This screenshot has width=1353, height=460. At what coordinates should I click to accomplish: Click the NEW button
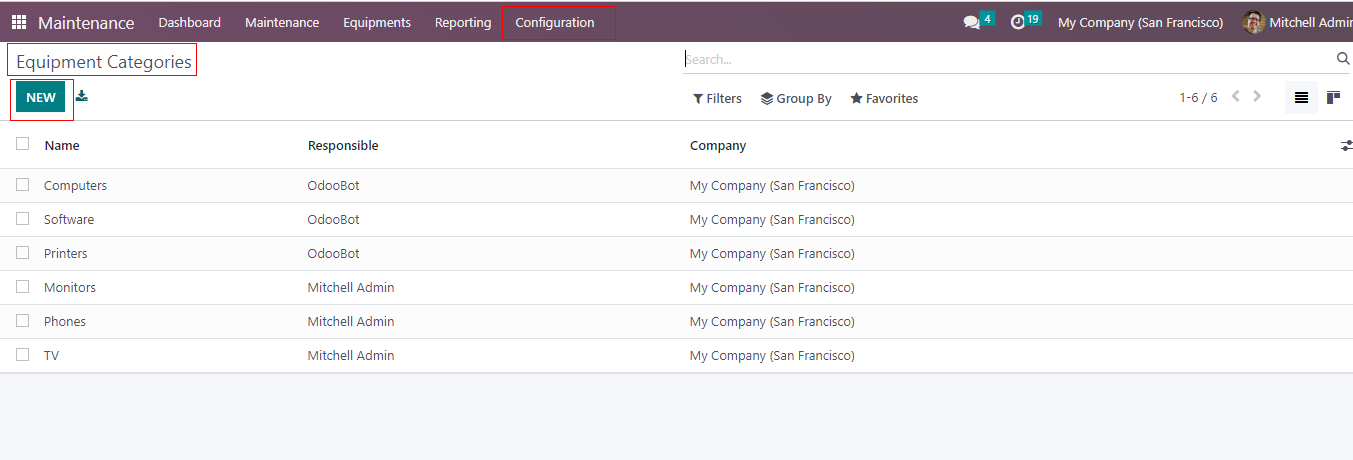pyautogui.click(x=41, y=97)
